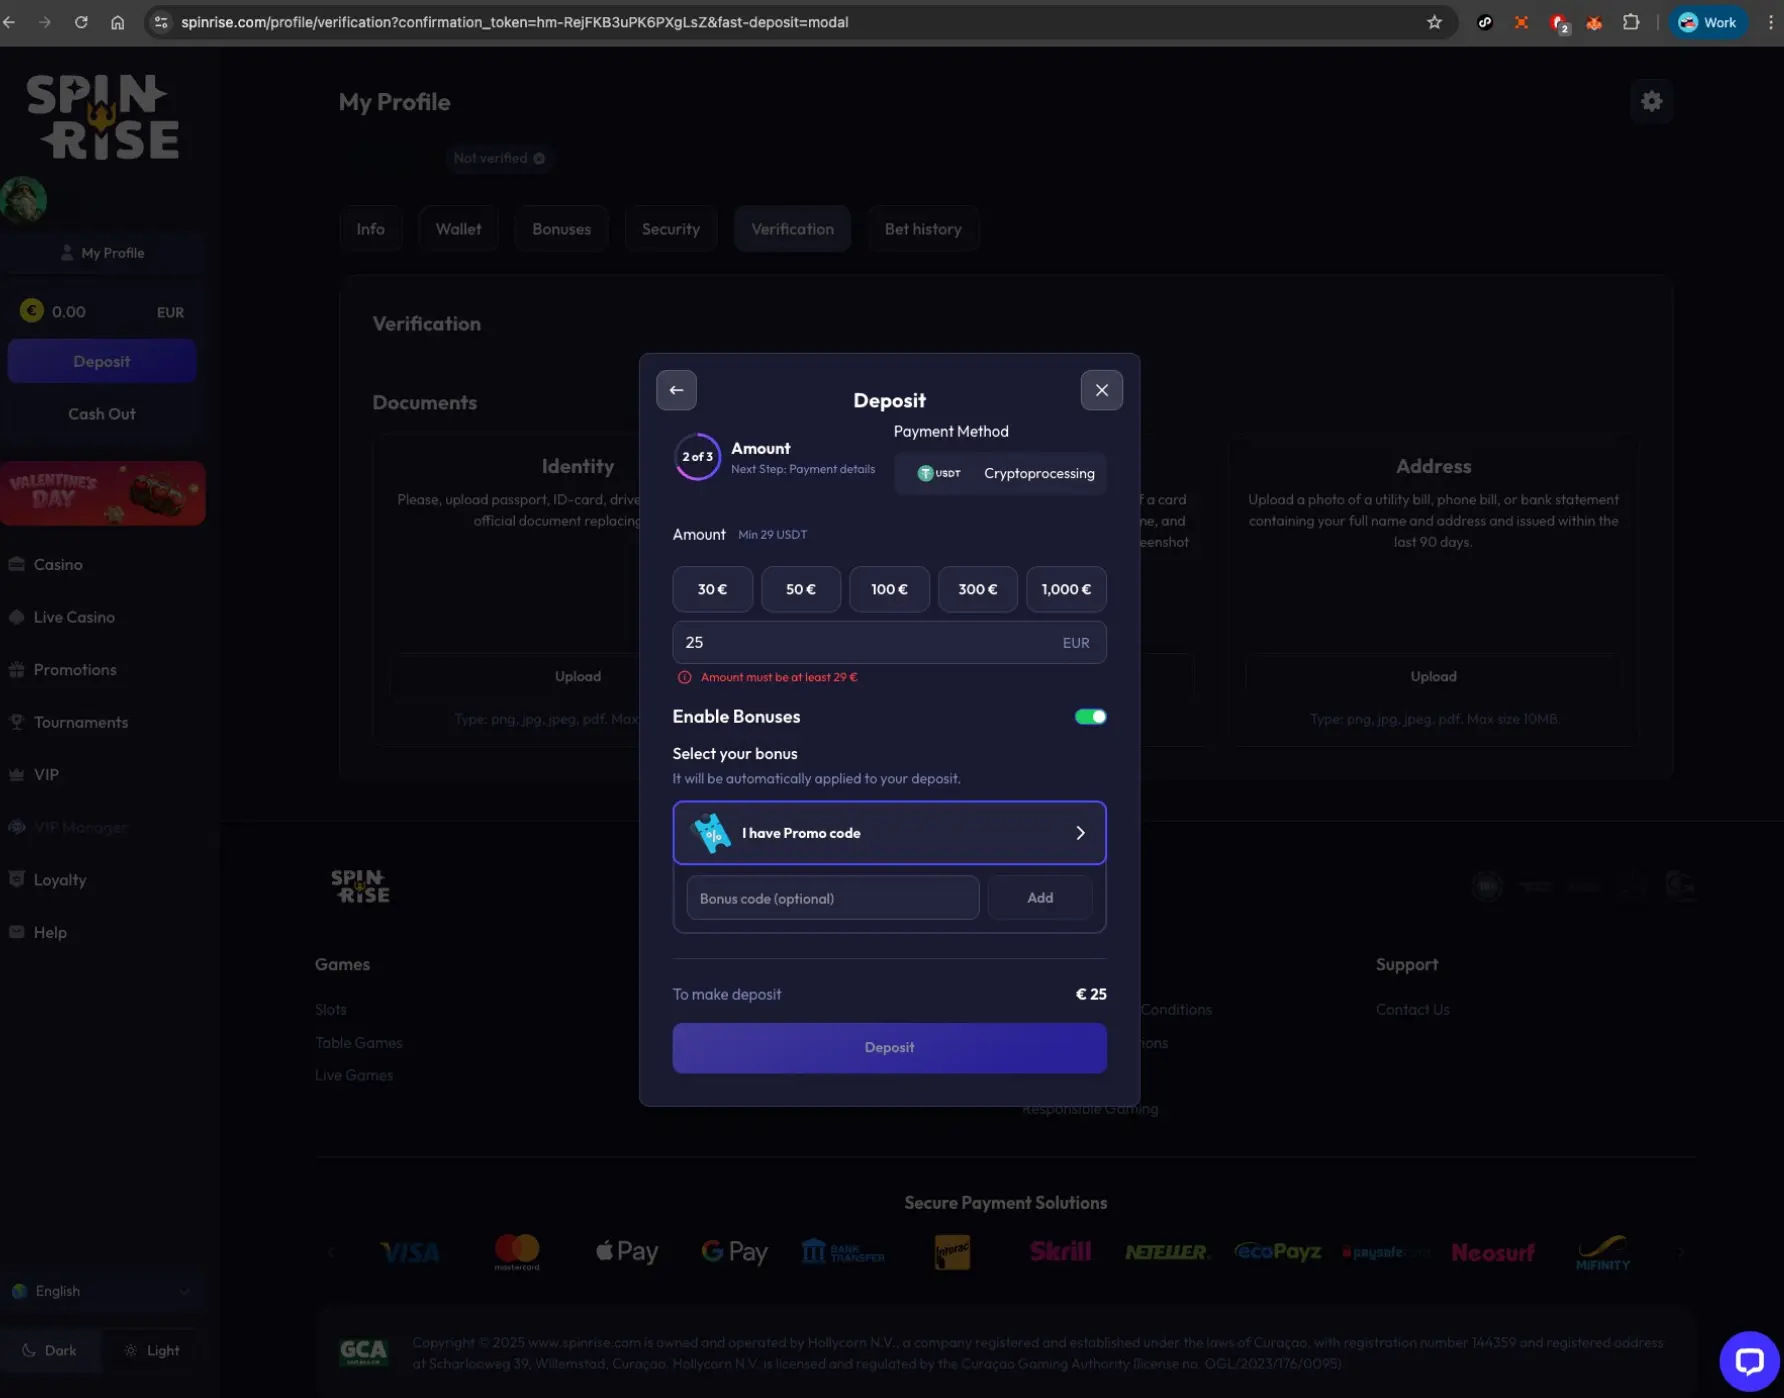Image resolution: width=1784 pixels, height=1398 pixels.
Task: Upload an Address document
Action: (1433, 677)
